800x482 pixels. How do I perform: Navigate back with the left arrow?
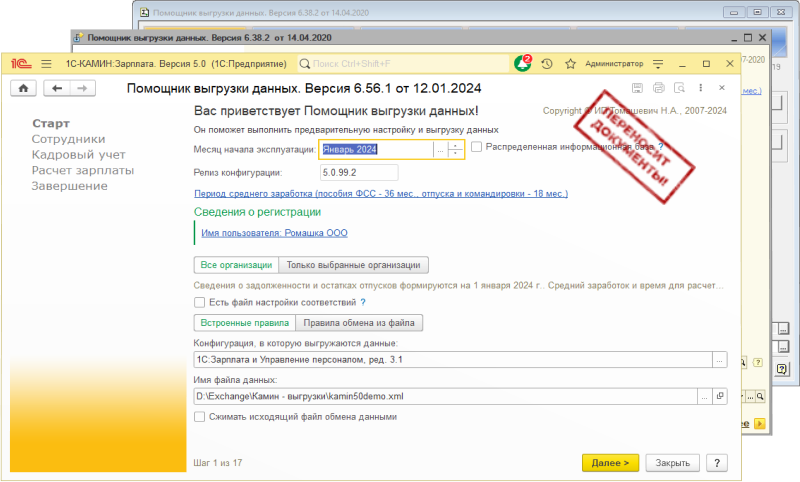pyautogui.click(x=57, y=88)
